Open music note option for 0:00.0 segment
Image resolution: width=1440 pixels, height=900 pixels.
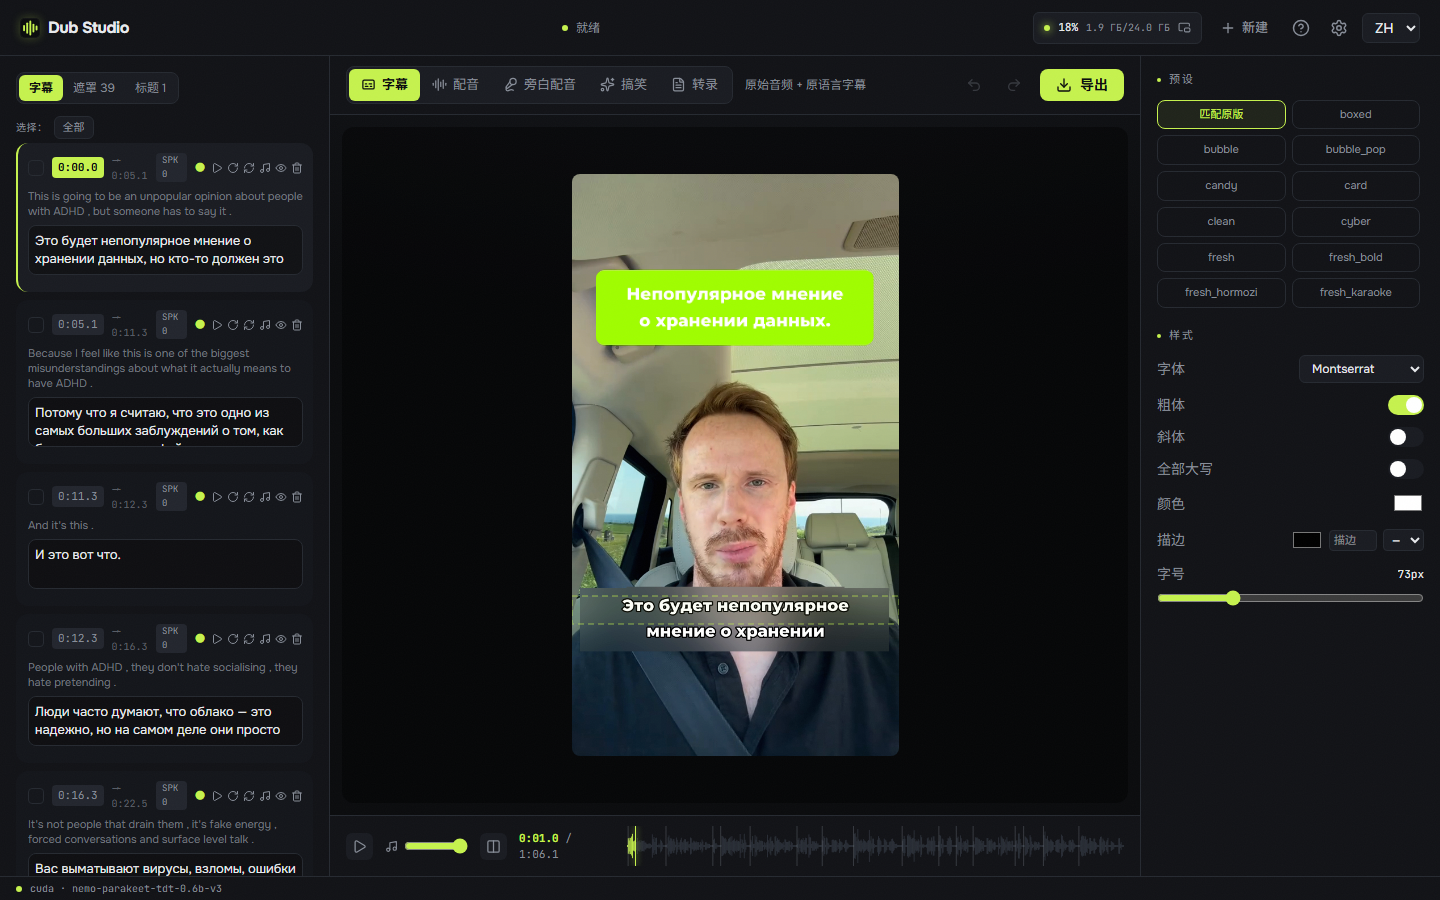pos(265,168)
